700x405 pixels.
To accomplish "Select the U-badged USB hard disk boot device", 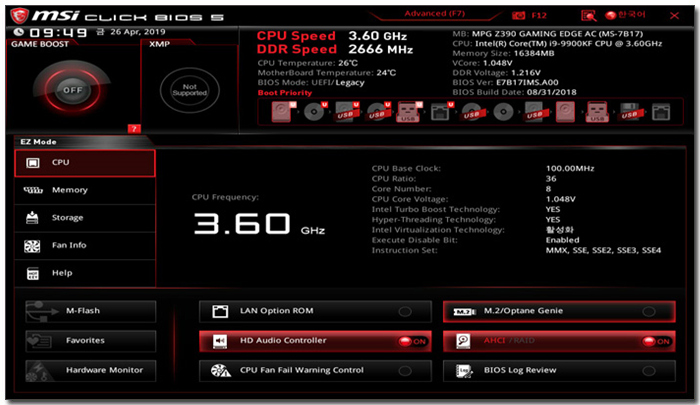I will 346,112.
